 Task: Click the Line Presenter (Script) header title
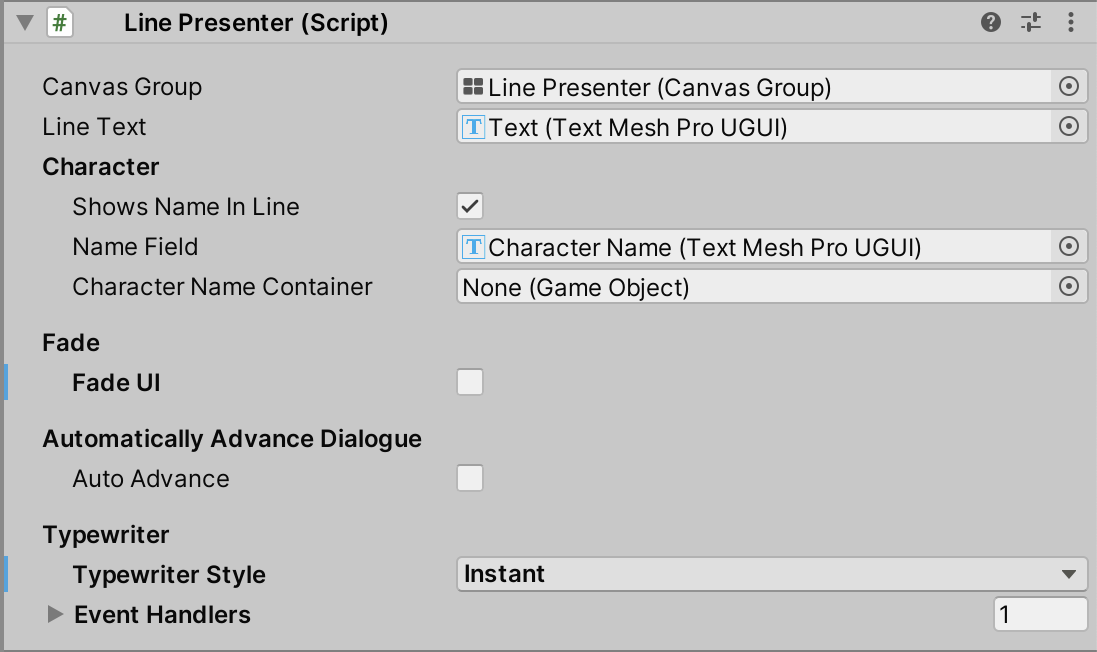[256, 22]
